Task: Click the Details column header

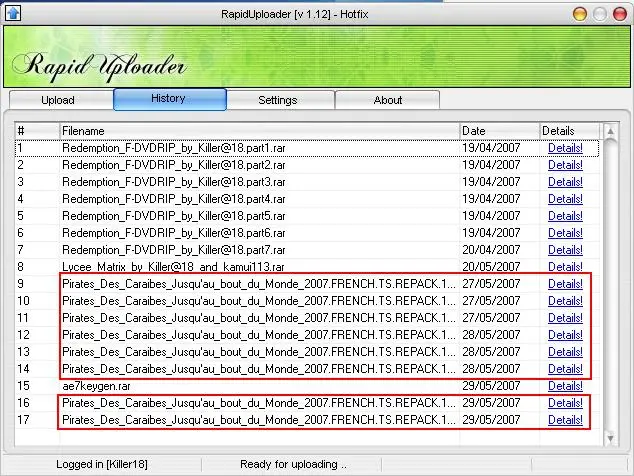Action: coord(569,131)
